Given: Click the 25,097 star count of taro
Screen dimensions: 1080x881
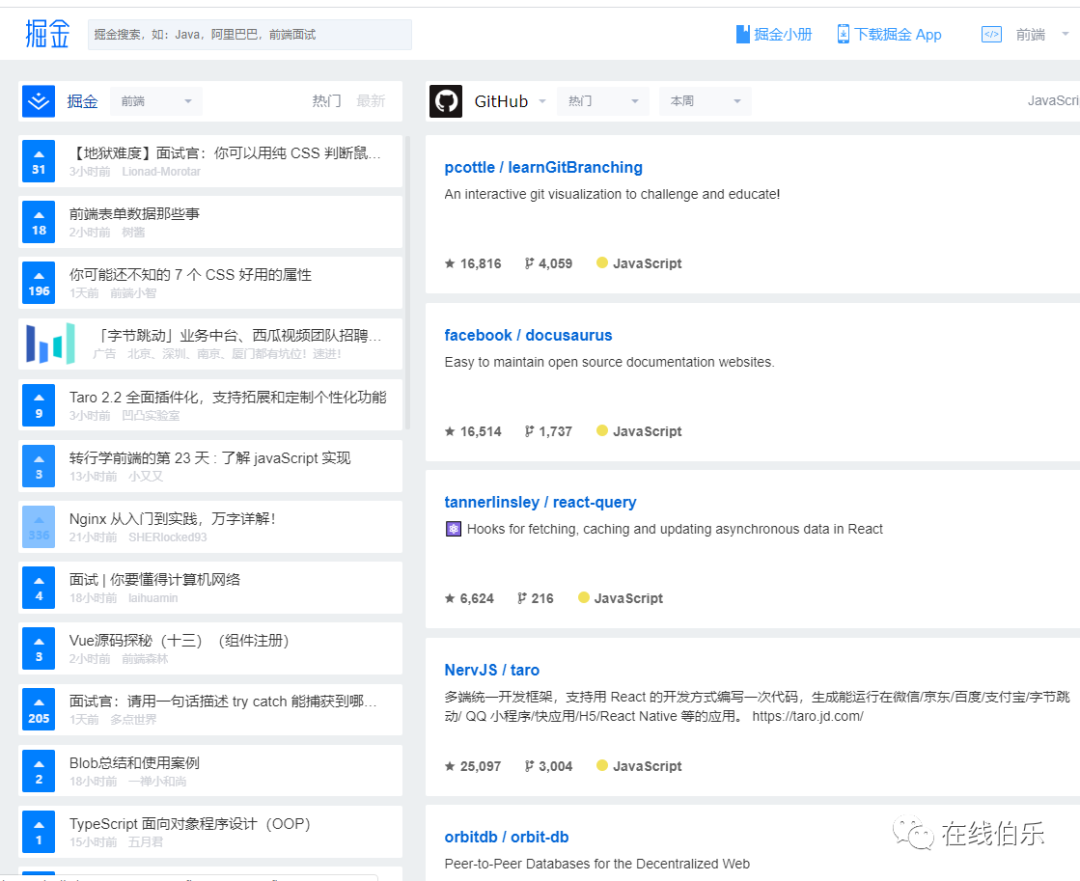Looking at the screenshot, I should tap(473, 767).
